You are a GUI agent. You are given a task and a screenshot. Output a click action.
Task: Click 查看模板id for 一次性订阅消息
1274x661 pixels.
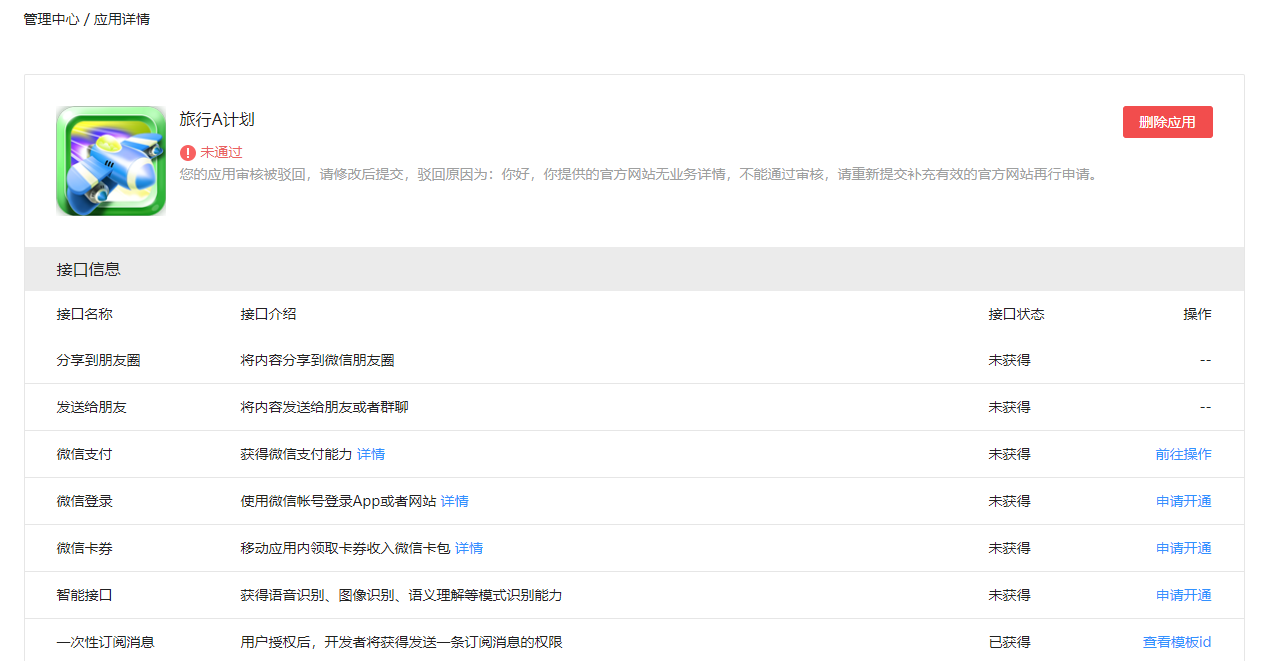tap(1177, 642)
